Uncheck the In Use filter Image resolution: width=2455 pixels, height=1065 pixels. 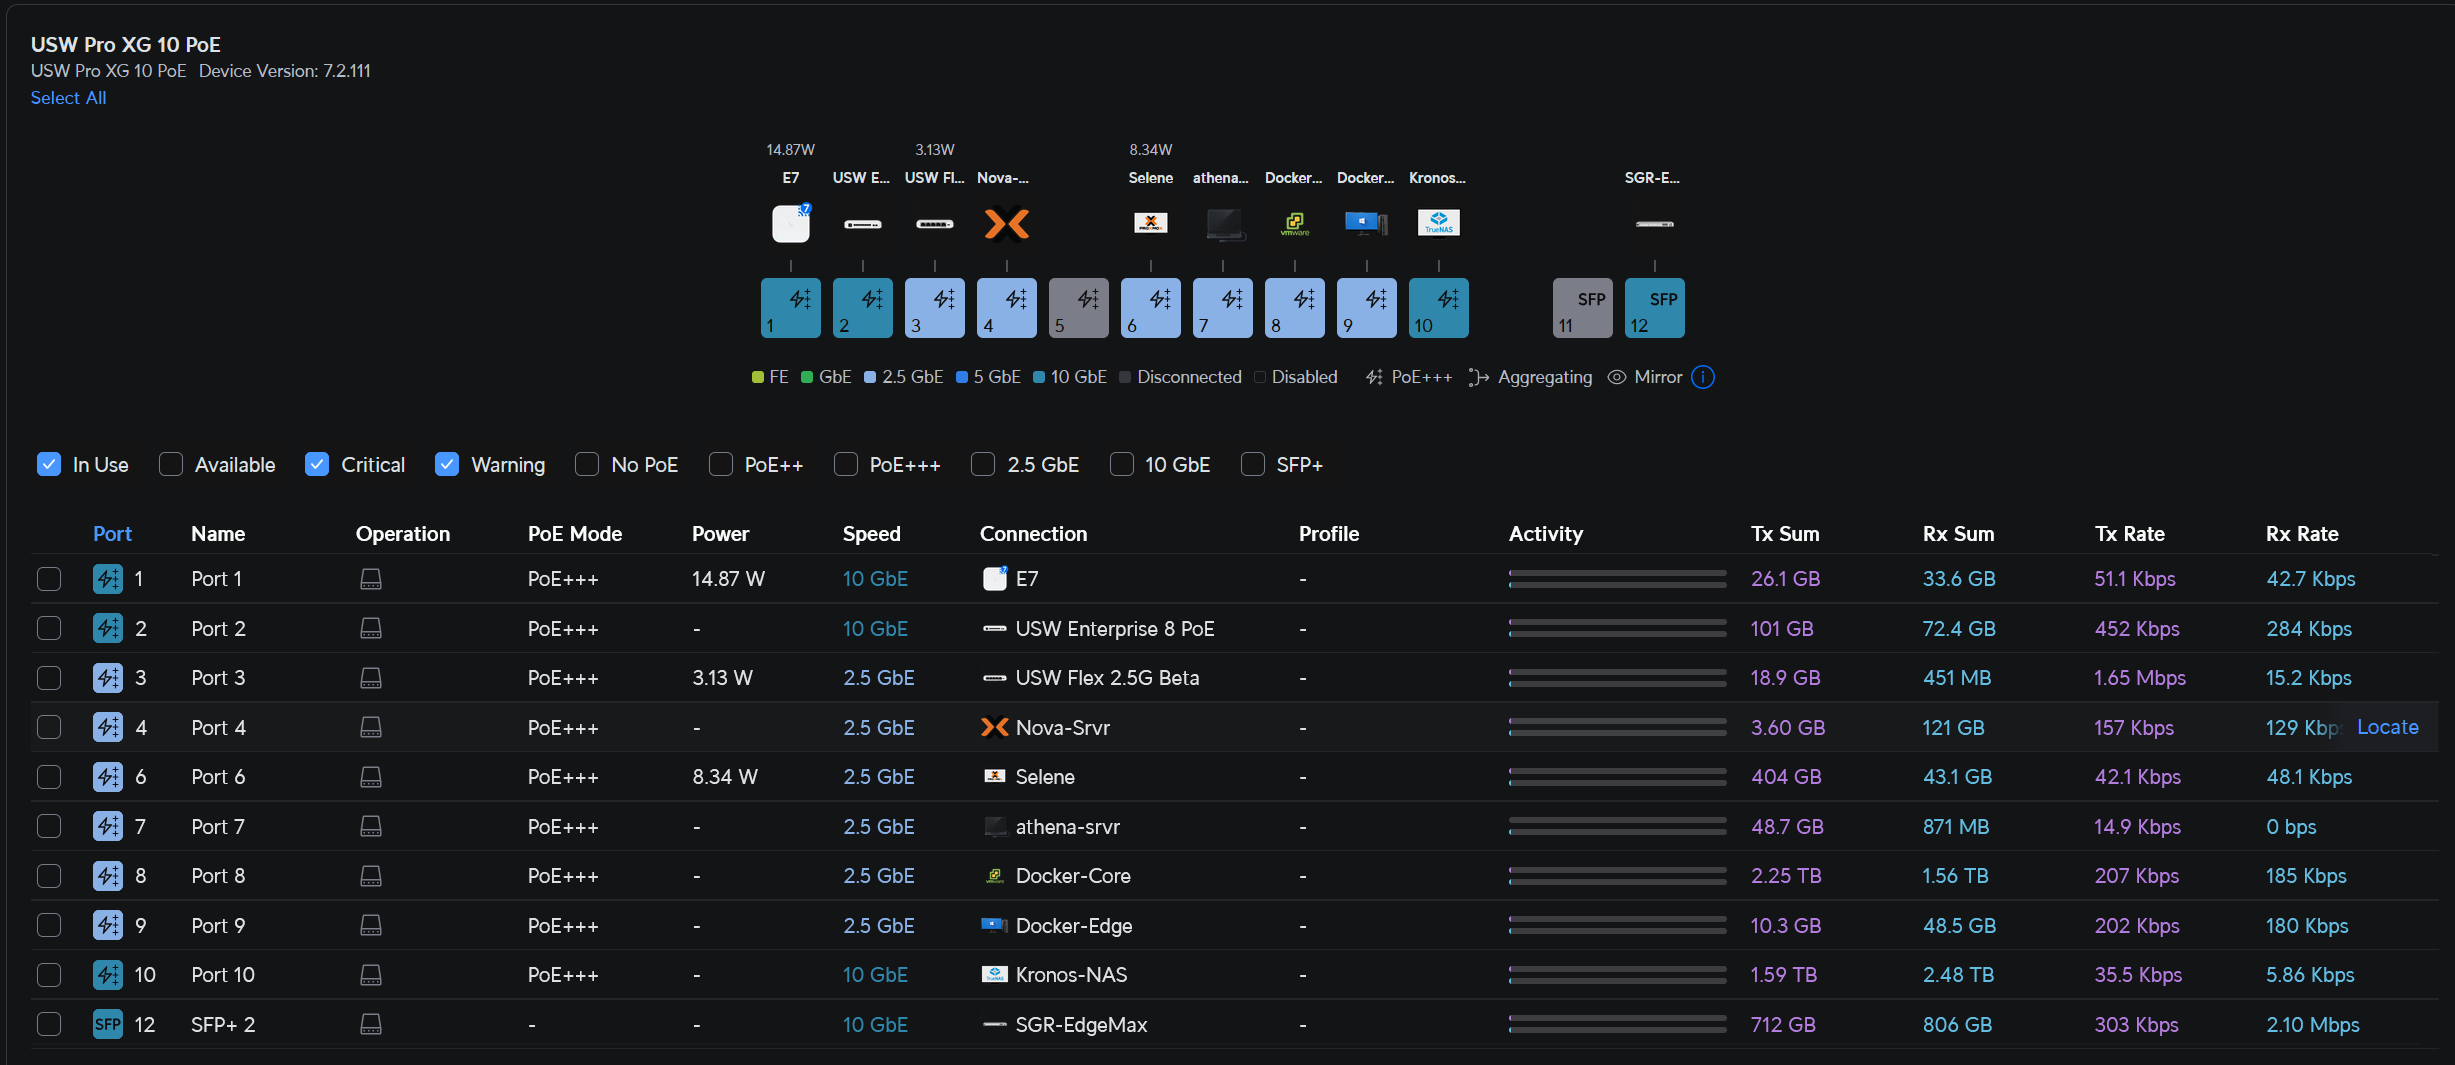click(49, 465)
